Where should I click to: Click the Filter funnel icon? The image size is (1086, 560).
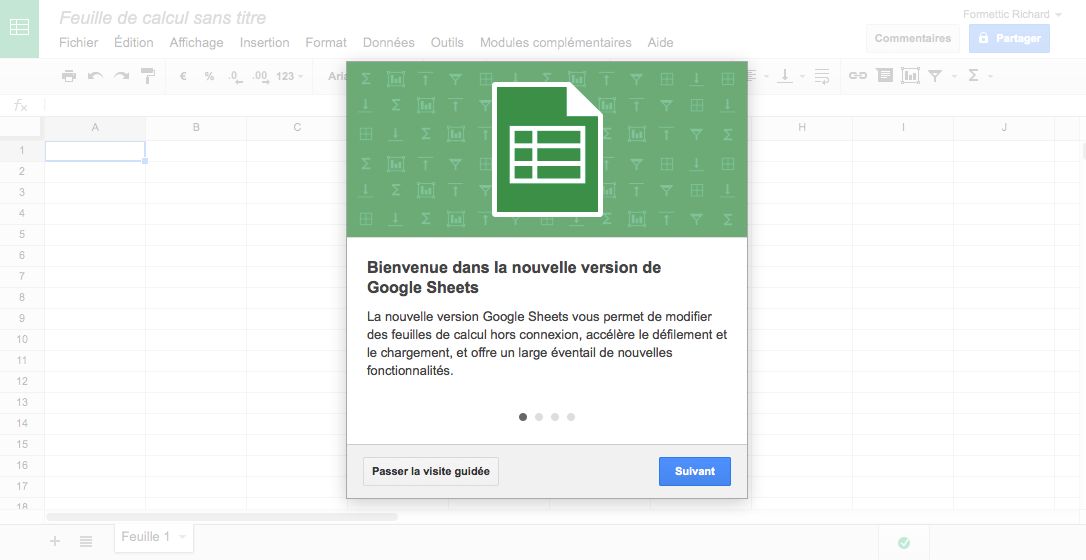click(x=936, y=76)
